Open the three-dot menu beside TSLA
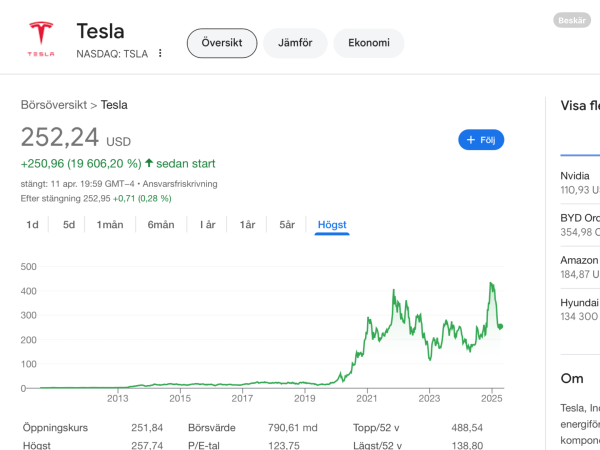600x450 pixels. pos(160,53)
